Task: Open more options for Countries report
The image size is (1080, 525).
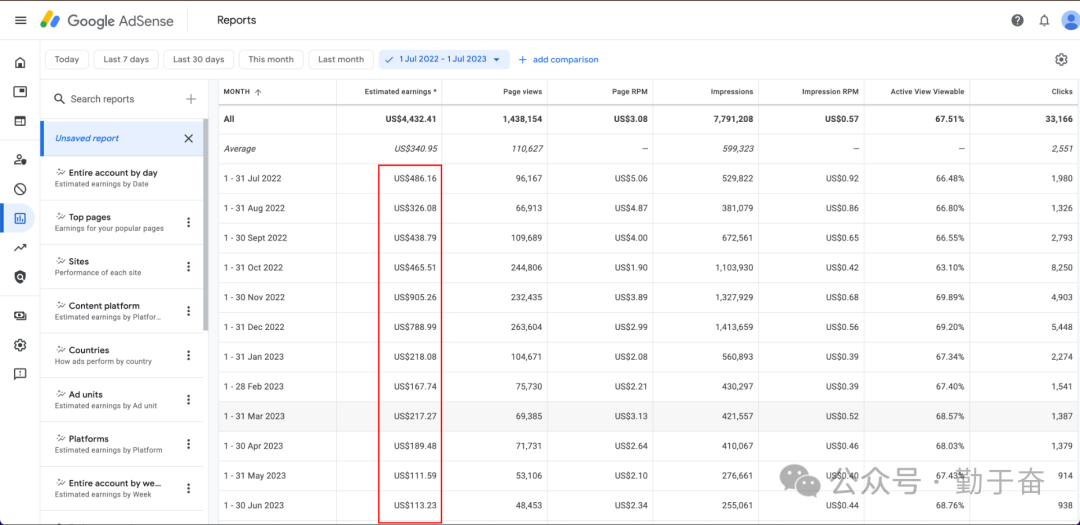Action: (188, 356)
